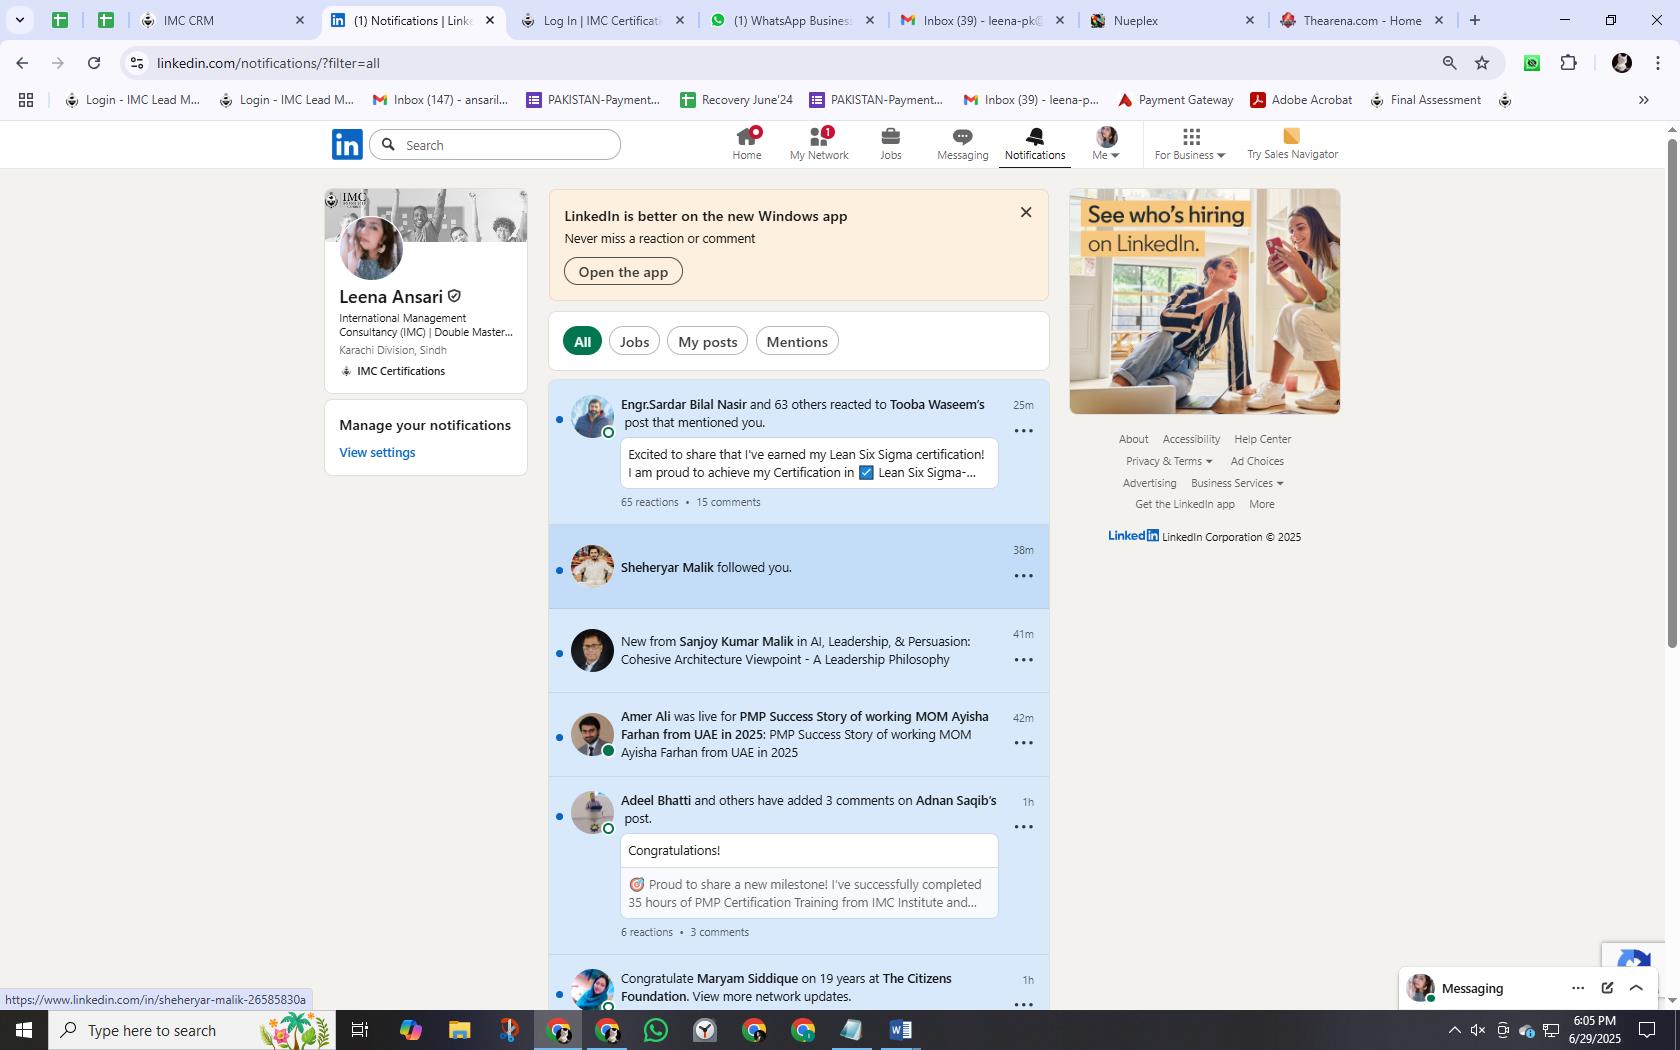Image resolution: width=1680 pixels, height=1050 pixels.
Task: Open File Explorer from taskbar
Action: click(459, 1030)
